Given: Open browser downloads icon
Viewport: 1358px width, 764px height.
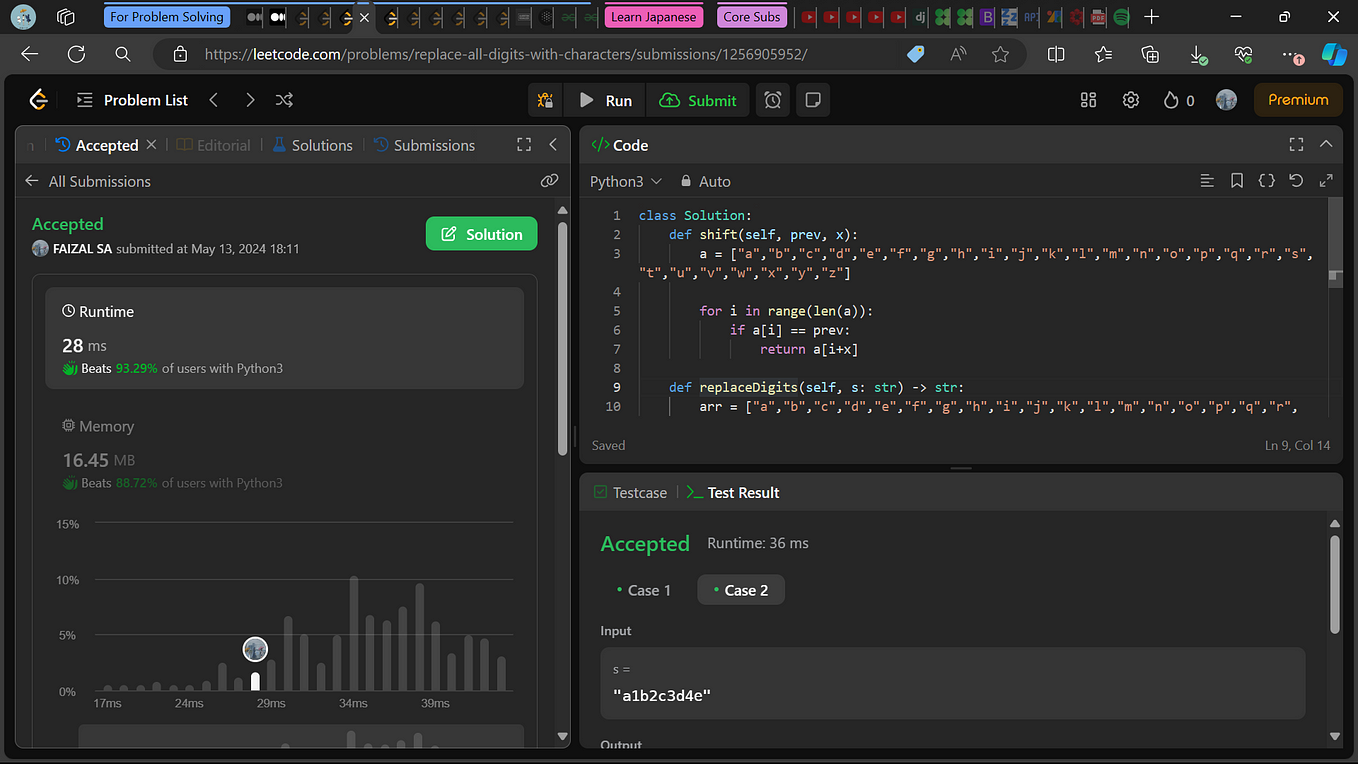Looking at the screenshot, I should coord(1197,54).
